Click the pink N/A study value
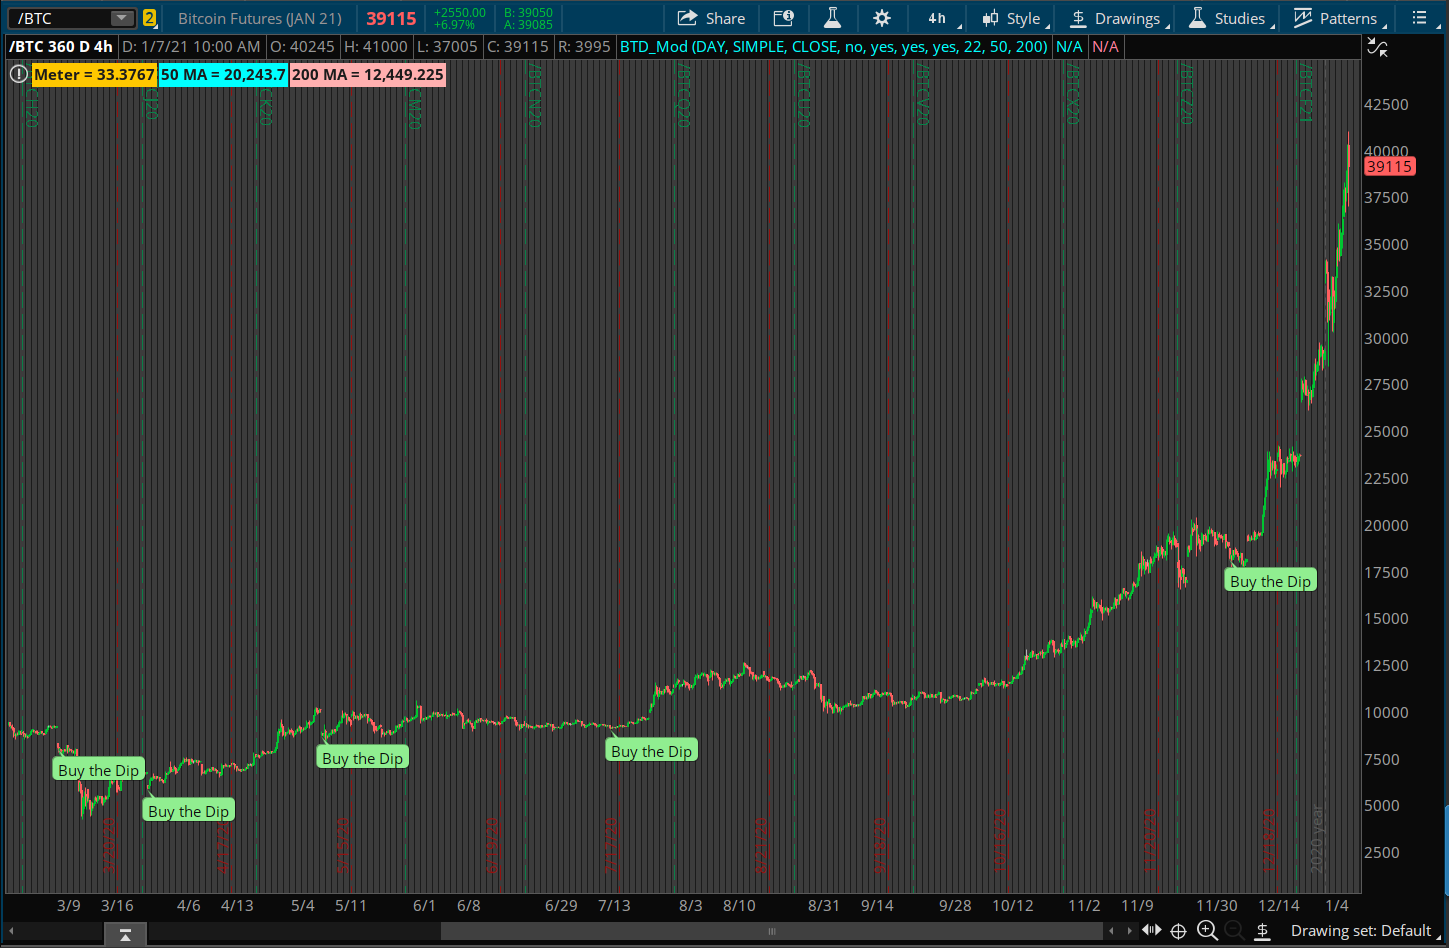This screenshot has width=1449, height=948. click(1105, 47)
